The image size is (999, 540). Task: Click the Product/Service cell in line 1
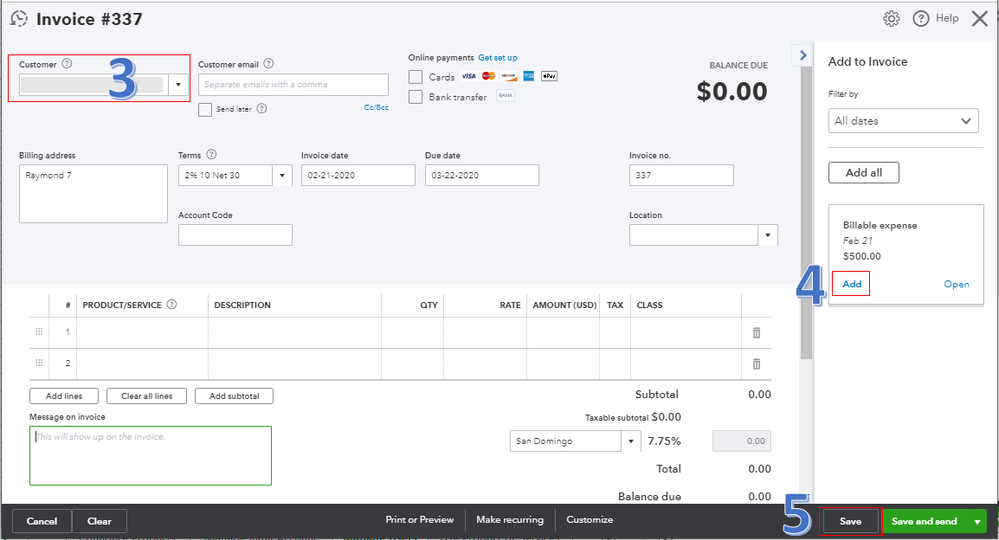[x=142, y=332]
